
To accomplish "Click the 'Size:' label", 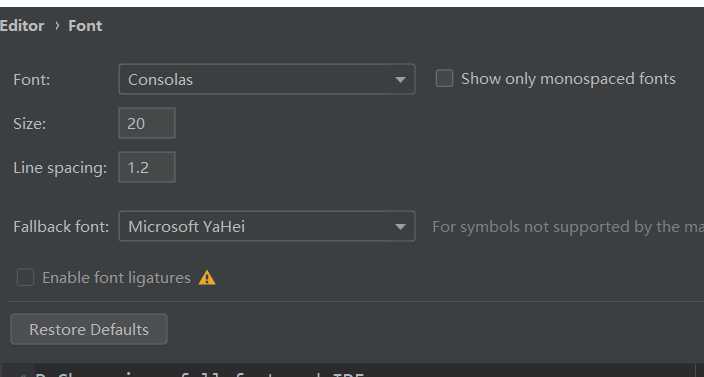I will click(x=30, y=123).
